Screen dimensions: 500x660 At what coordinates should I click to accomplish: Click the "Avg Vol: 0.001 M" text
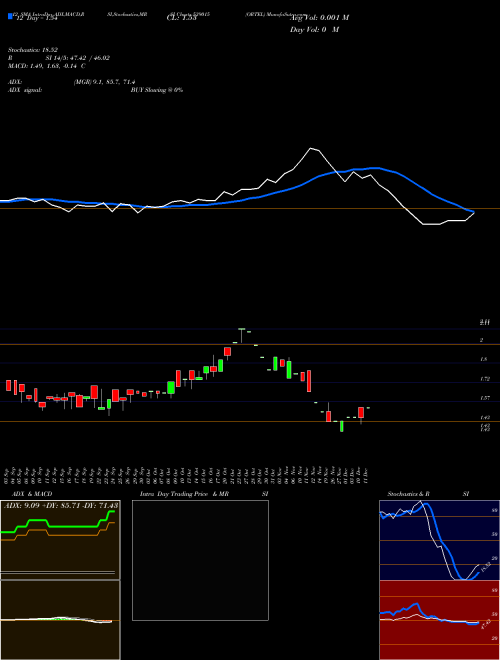320,18
